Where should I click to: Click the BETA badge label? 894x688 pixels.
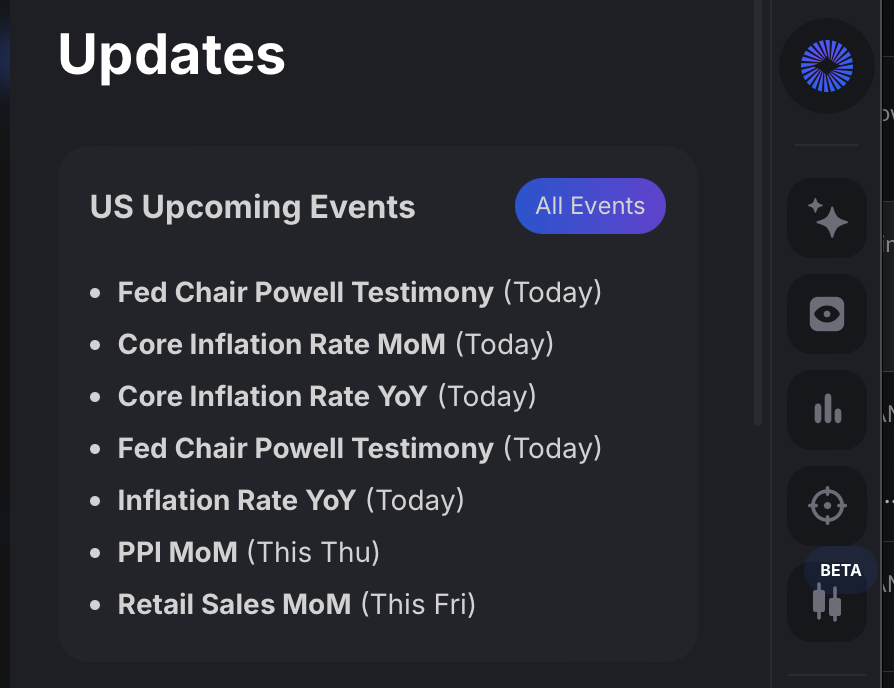click(x=840, y=570)
